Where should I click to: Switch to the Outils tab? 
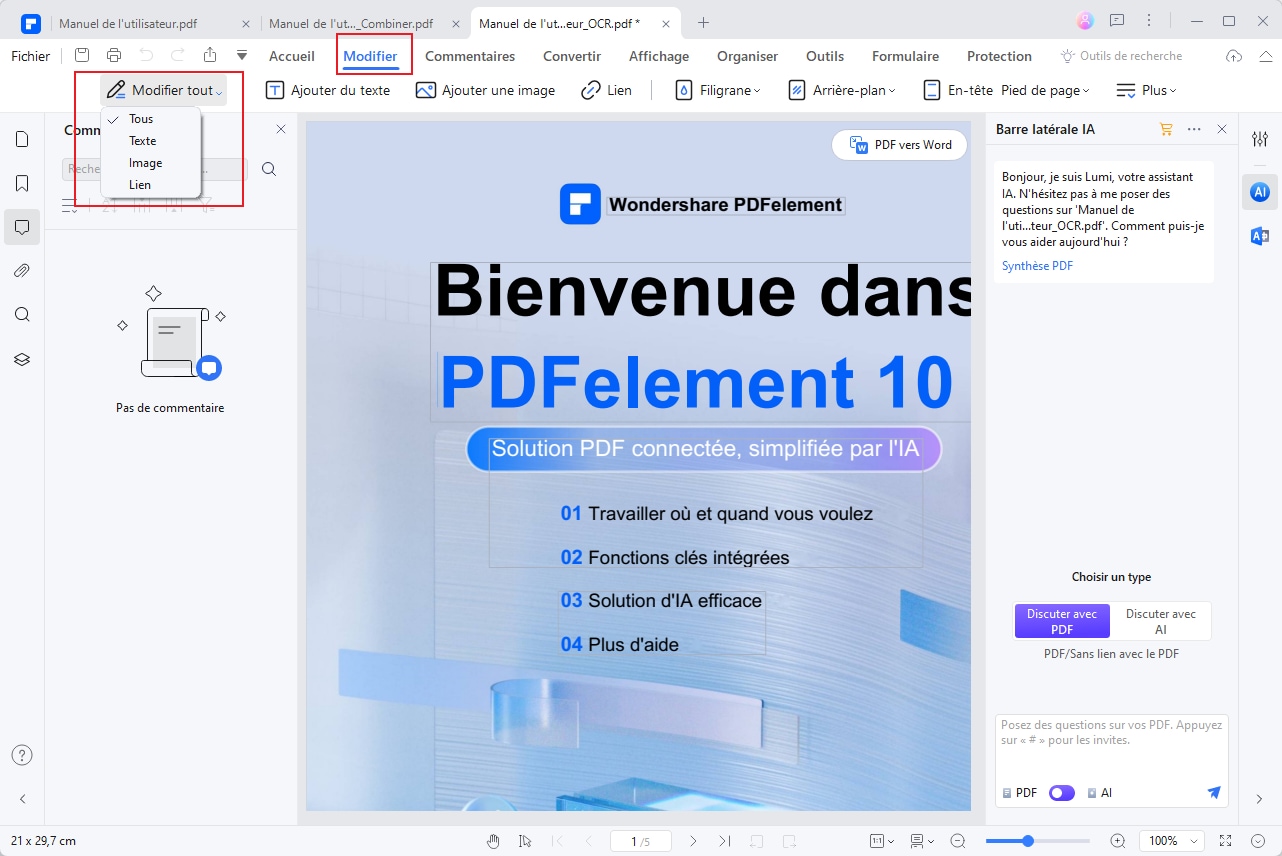tap(825, 56)
